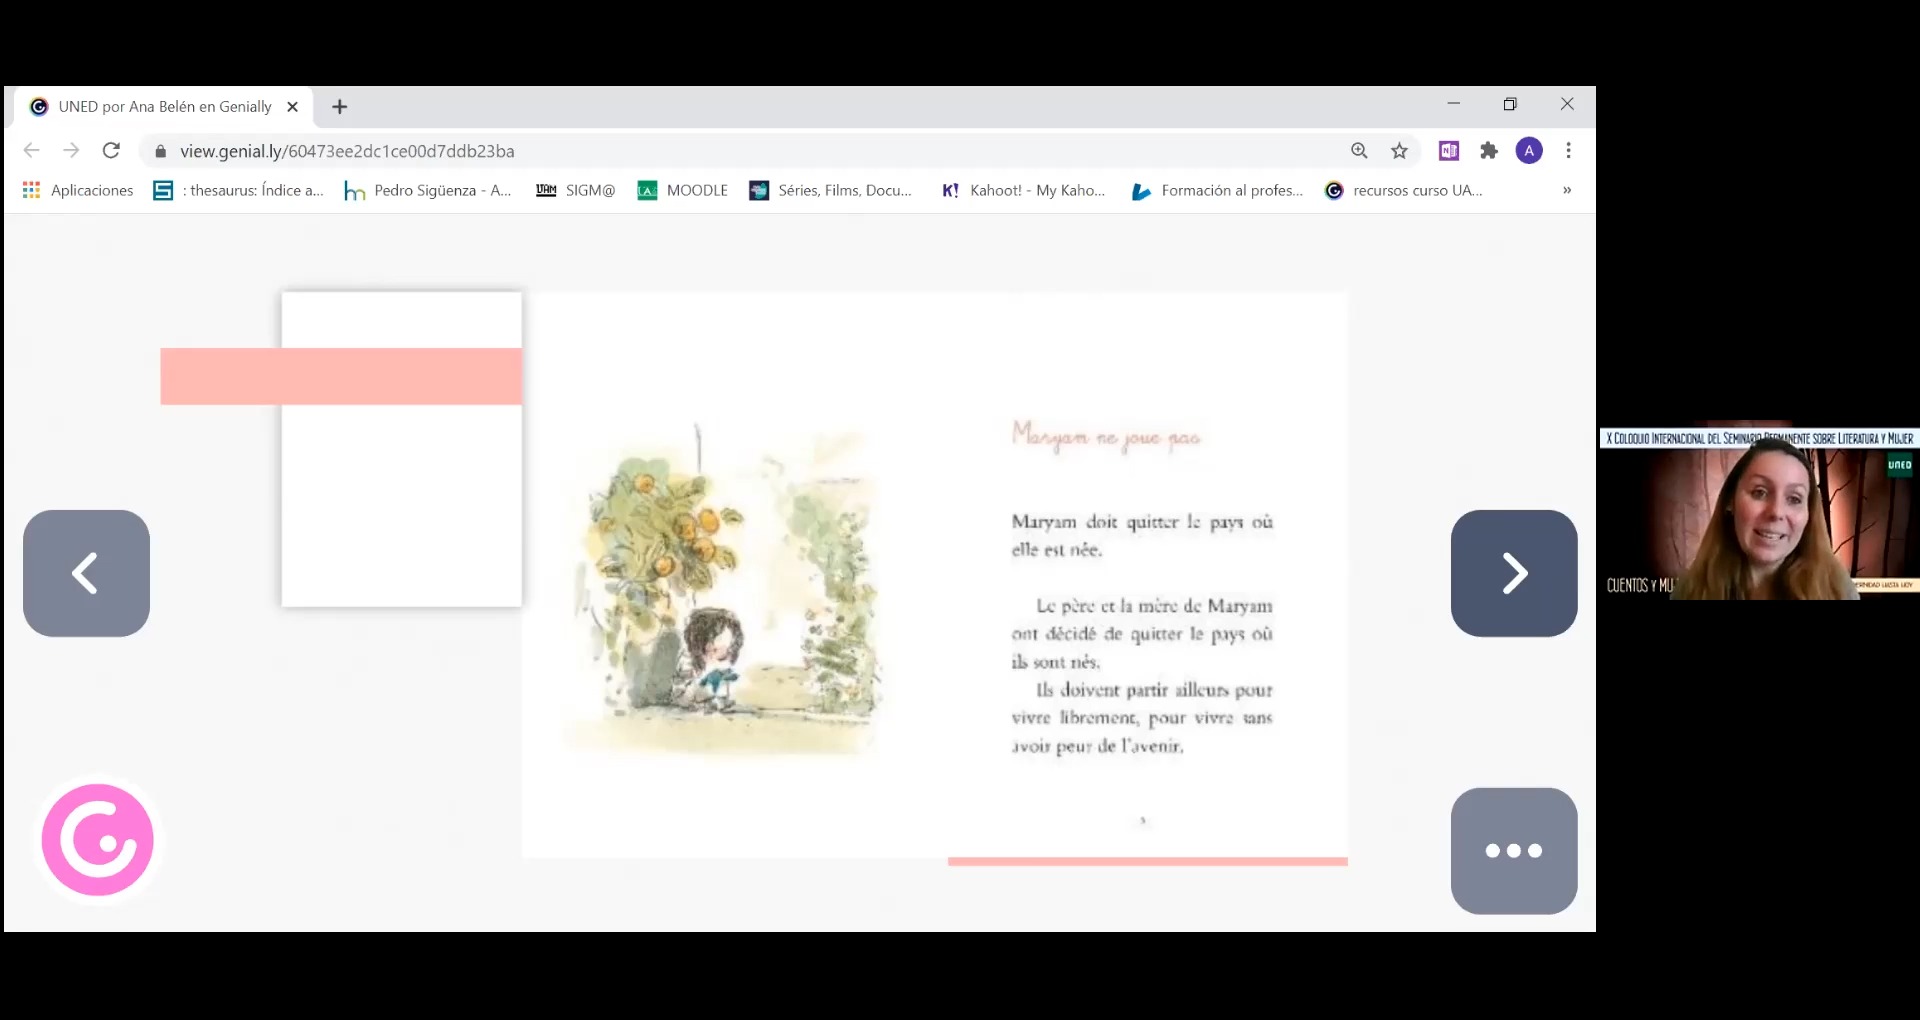Open the zoom magnifier in address bar
1920x1020 pixels.
[x=1359, y=151]
